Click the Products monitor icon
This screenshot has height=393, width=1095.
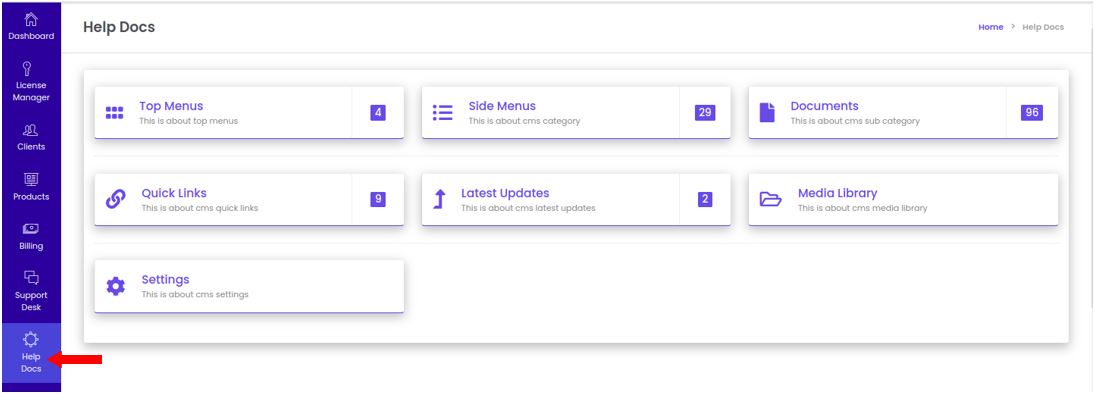click(31, 179)
